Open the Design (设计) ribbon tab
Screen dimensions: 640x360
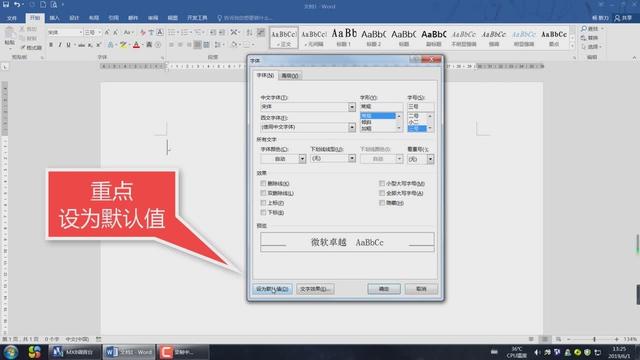pos(74,18)
